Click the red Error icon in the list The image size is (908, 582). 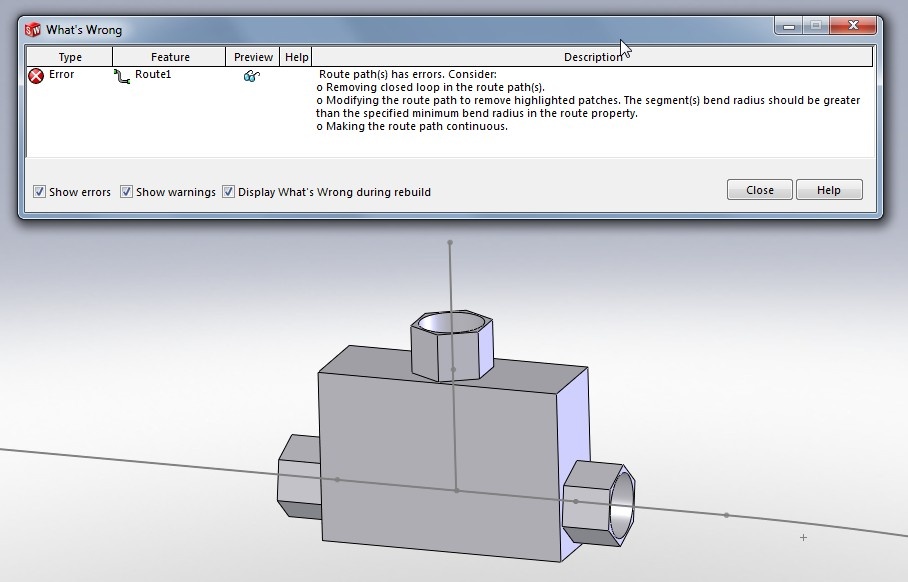pyautogui.click(x=36, y=76)
